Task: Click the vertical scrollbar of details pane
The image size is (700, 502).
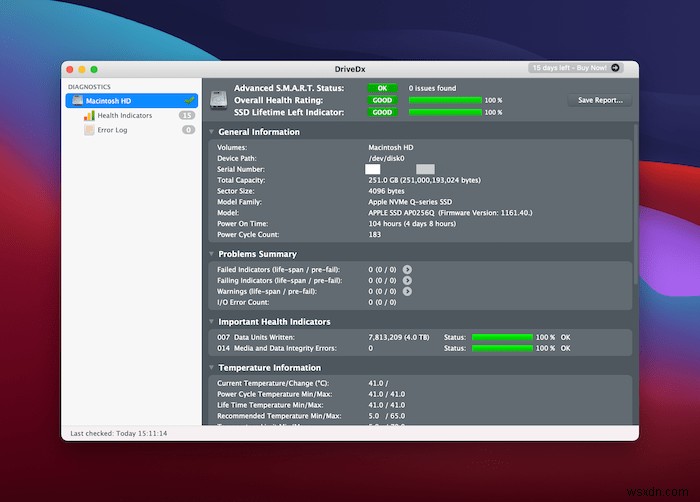Action: click(x=636, y=203)
